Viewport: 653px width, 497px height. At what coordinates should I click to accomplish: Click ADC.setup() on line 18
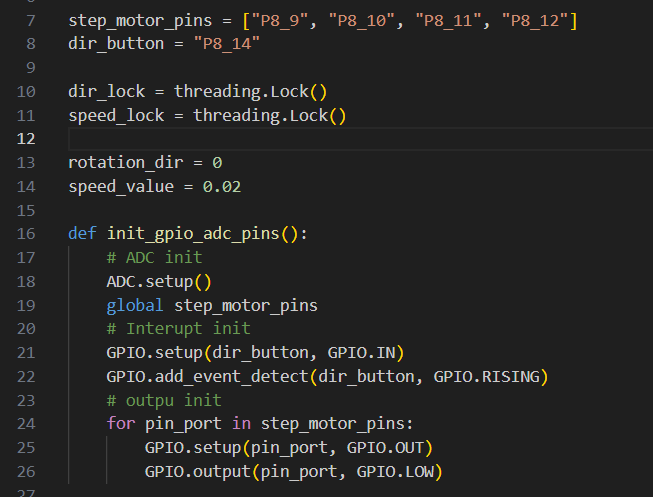tap(159, 282)
